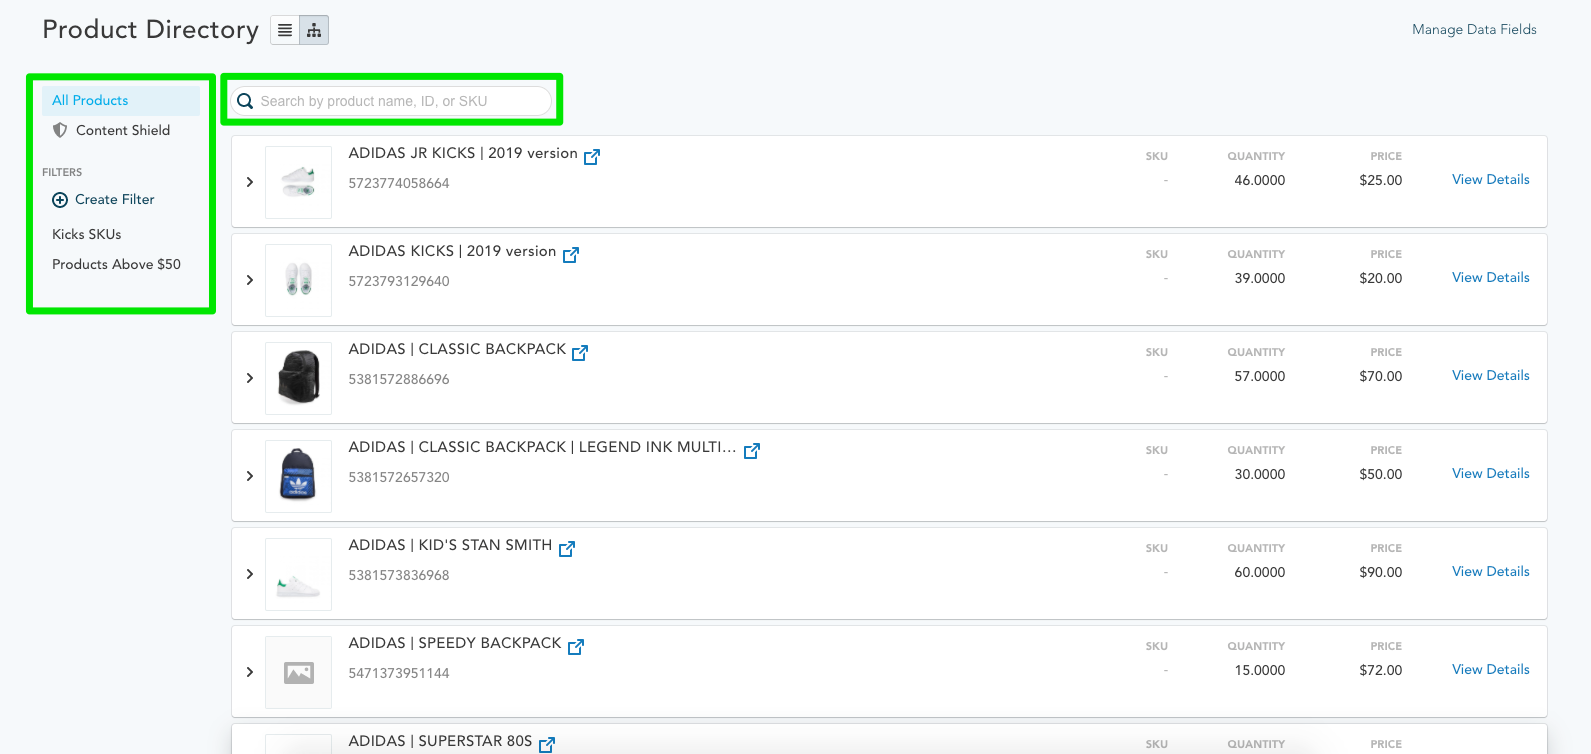The height and width of the screenshot is (754, 1591).
Task: Focus the product search field
Action: [x=391, y=101]
